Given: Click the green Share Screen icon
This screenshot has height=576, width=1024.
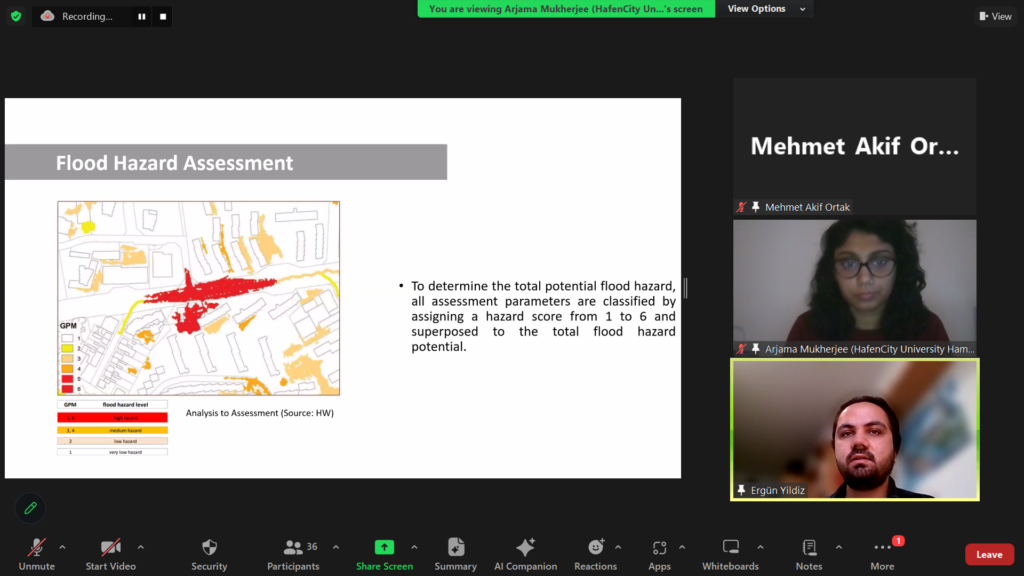Looking at the screenshot, I should [384, 547].
